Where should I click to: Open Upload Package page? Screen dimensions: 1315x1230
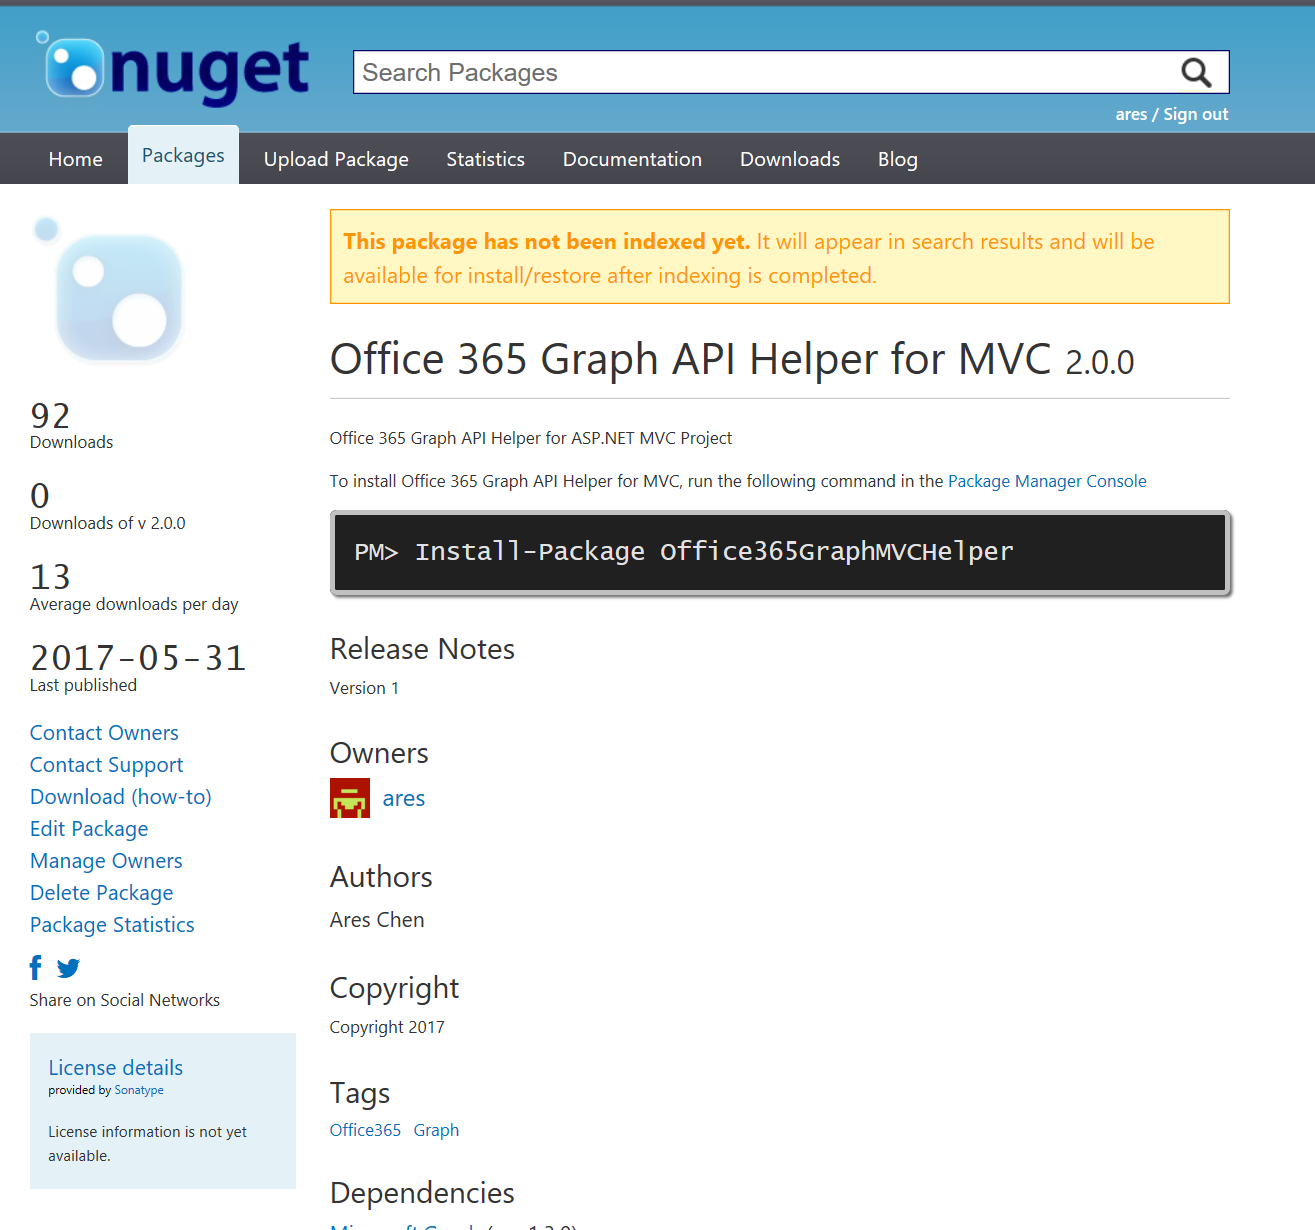point(336,159)
